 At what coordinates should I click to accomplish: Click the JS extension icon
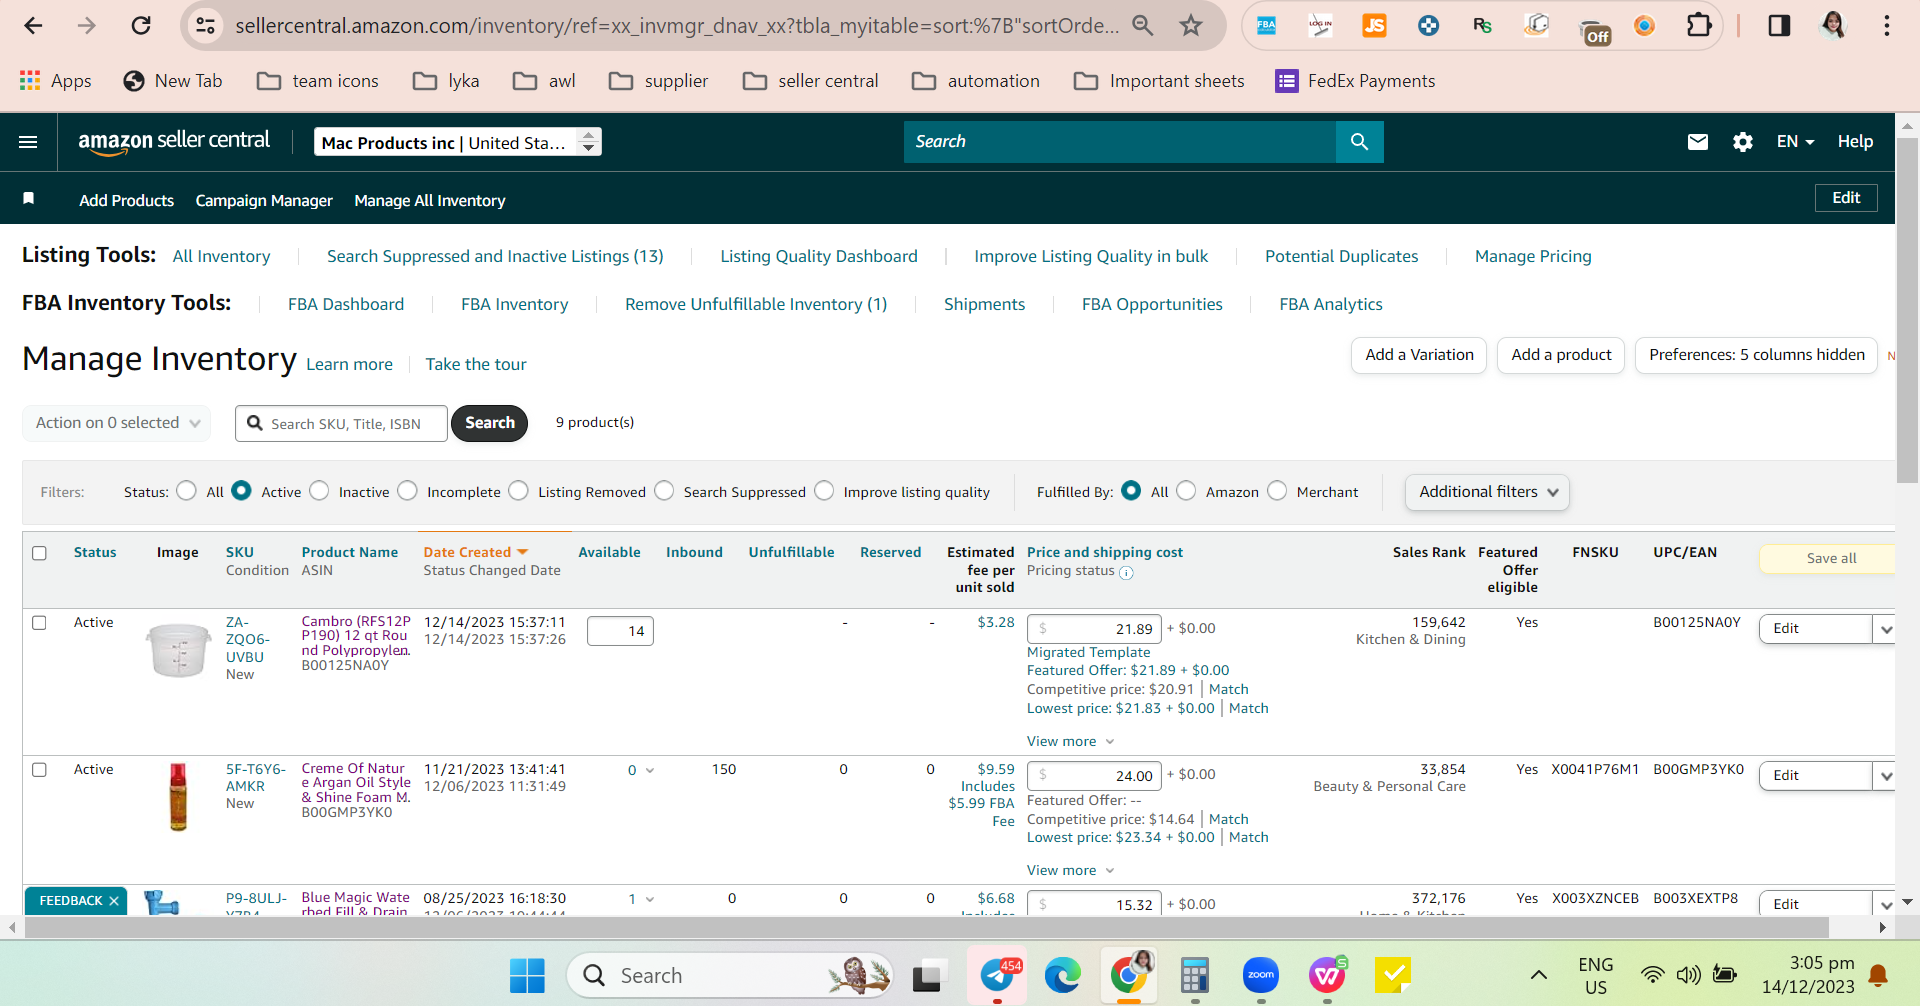point(1374,25)
